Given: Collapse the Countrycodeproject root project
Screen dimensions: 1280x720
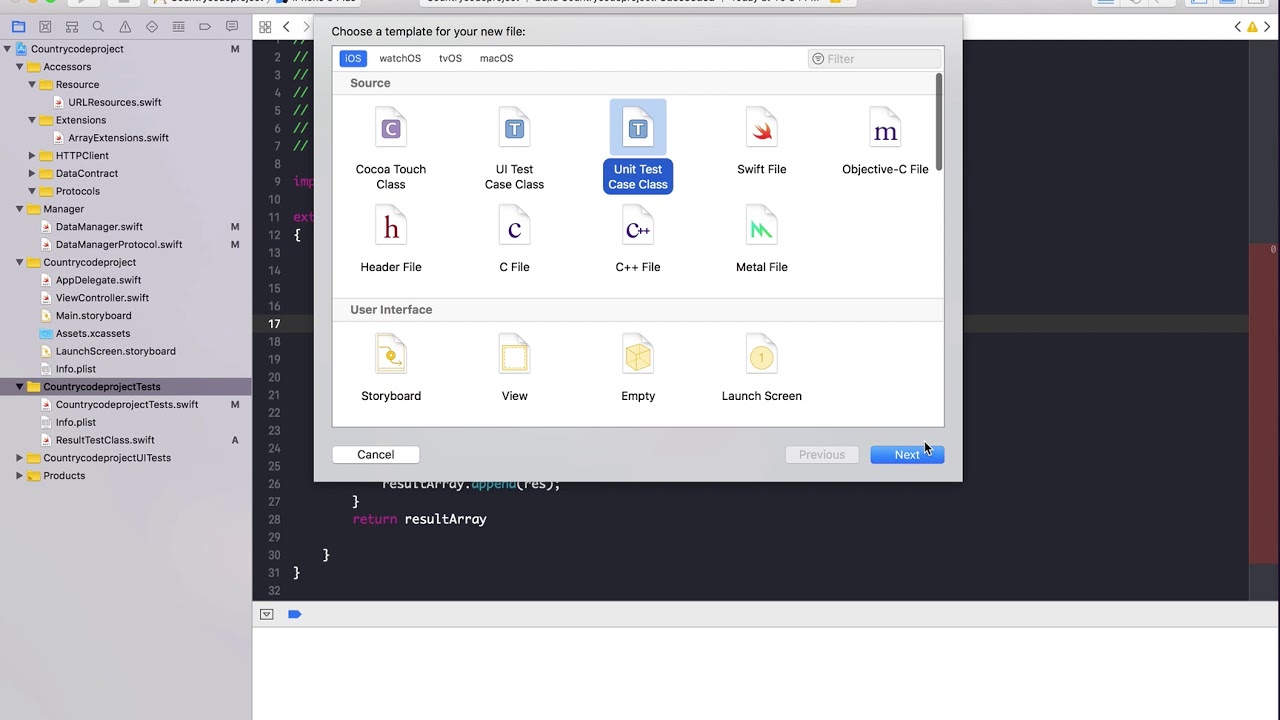Looking at the screenshot, I should pyautogui.click(x=7, y=49).
